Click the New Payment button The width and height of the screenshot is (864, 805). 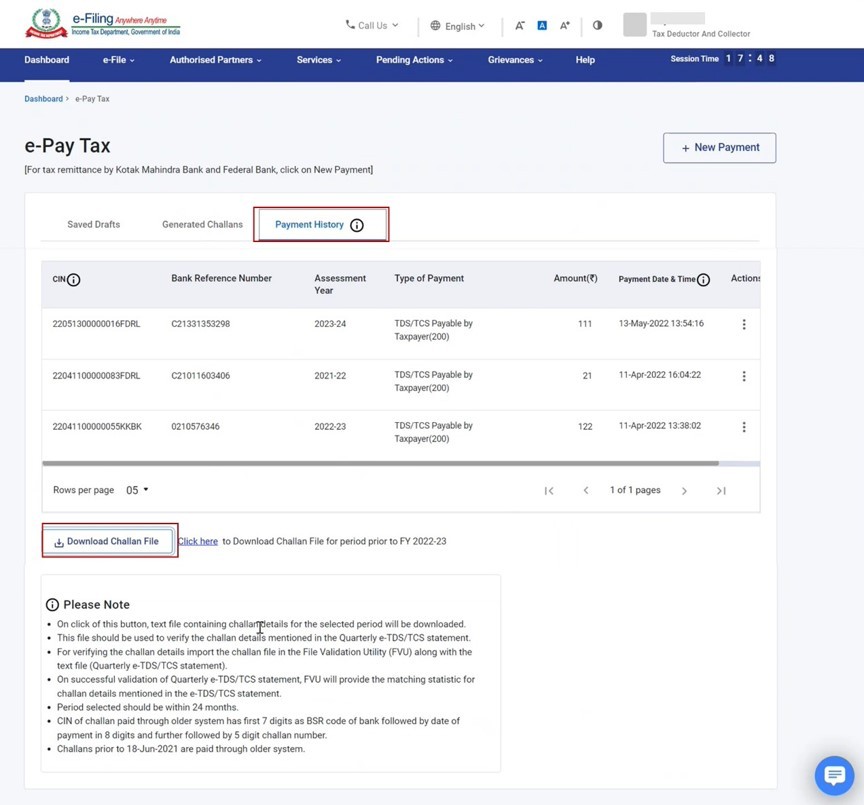click(719, 148)
